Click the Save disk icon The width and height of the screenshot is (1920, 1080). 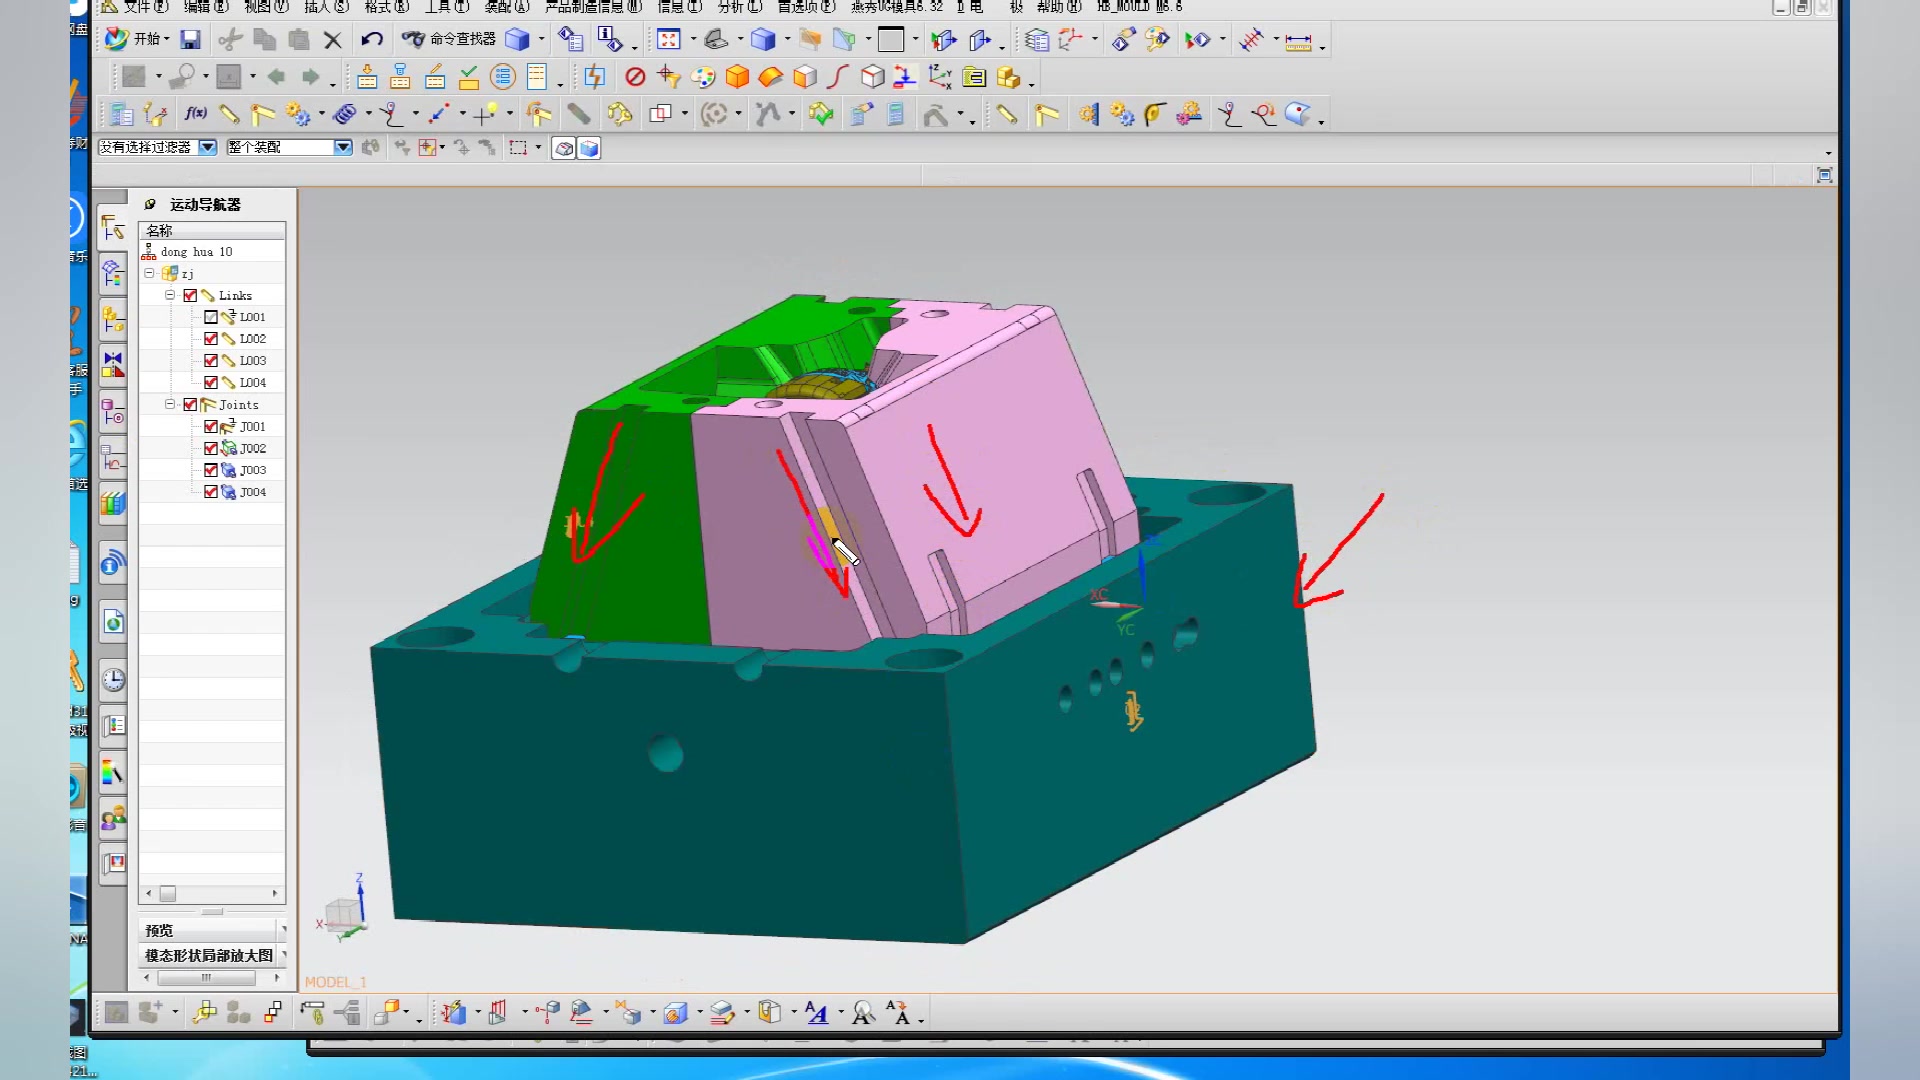(190, 39)
